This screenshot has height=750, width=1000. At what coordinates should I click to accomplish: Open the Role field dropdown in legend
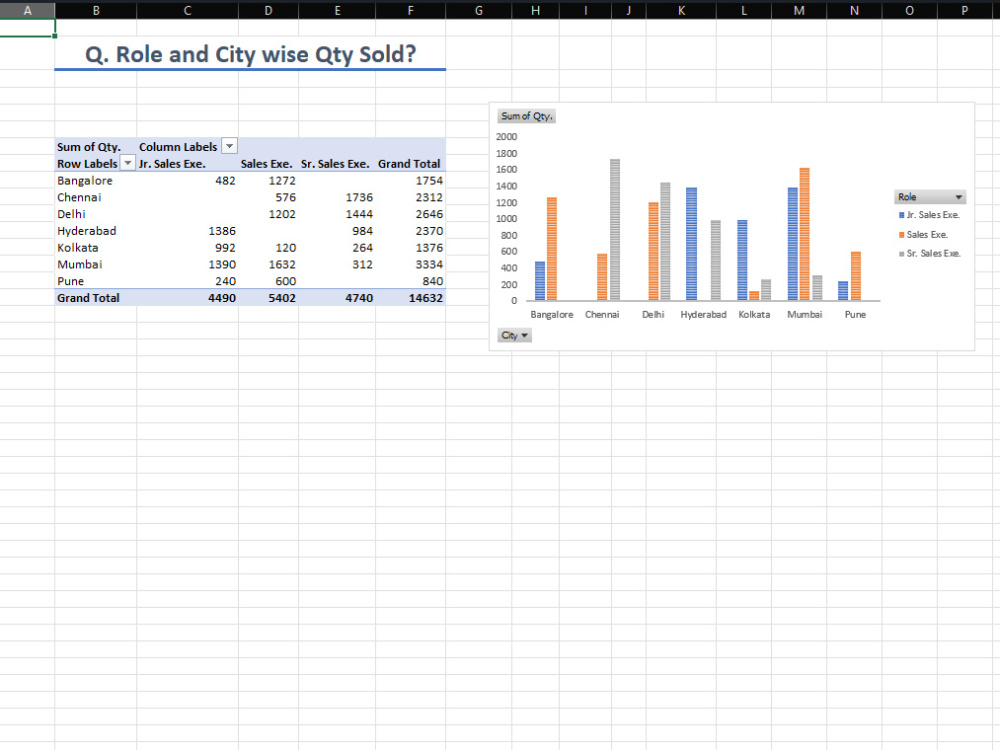(x=930, y=197)
